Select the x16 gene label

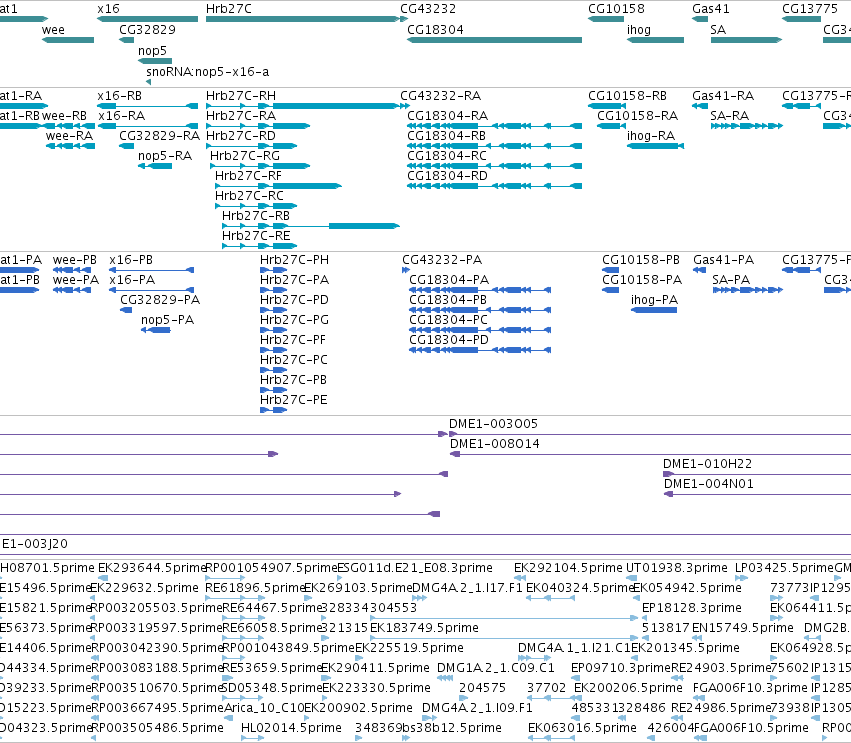point(109,9)
